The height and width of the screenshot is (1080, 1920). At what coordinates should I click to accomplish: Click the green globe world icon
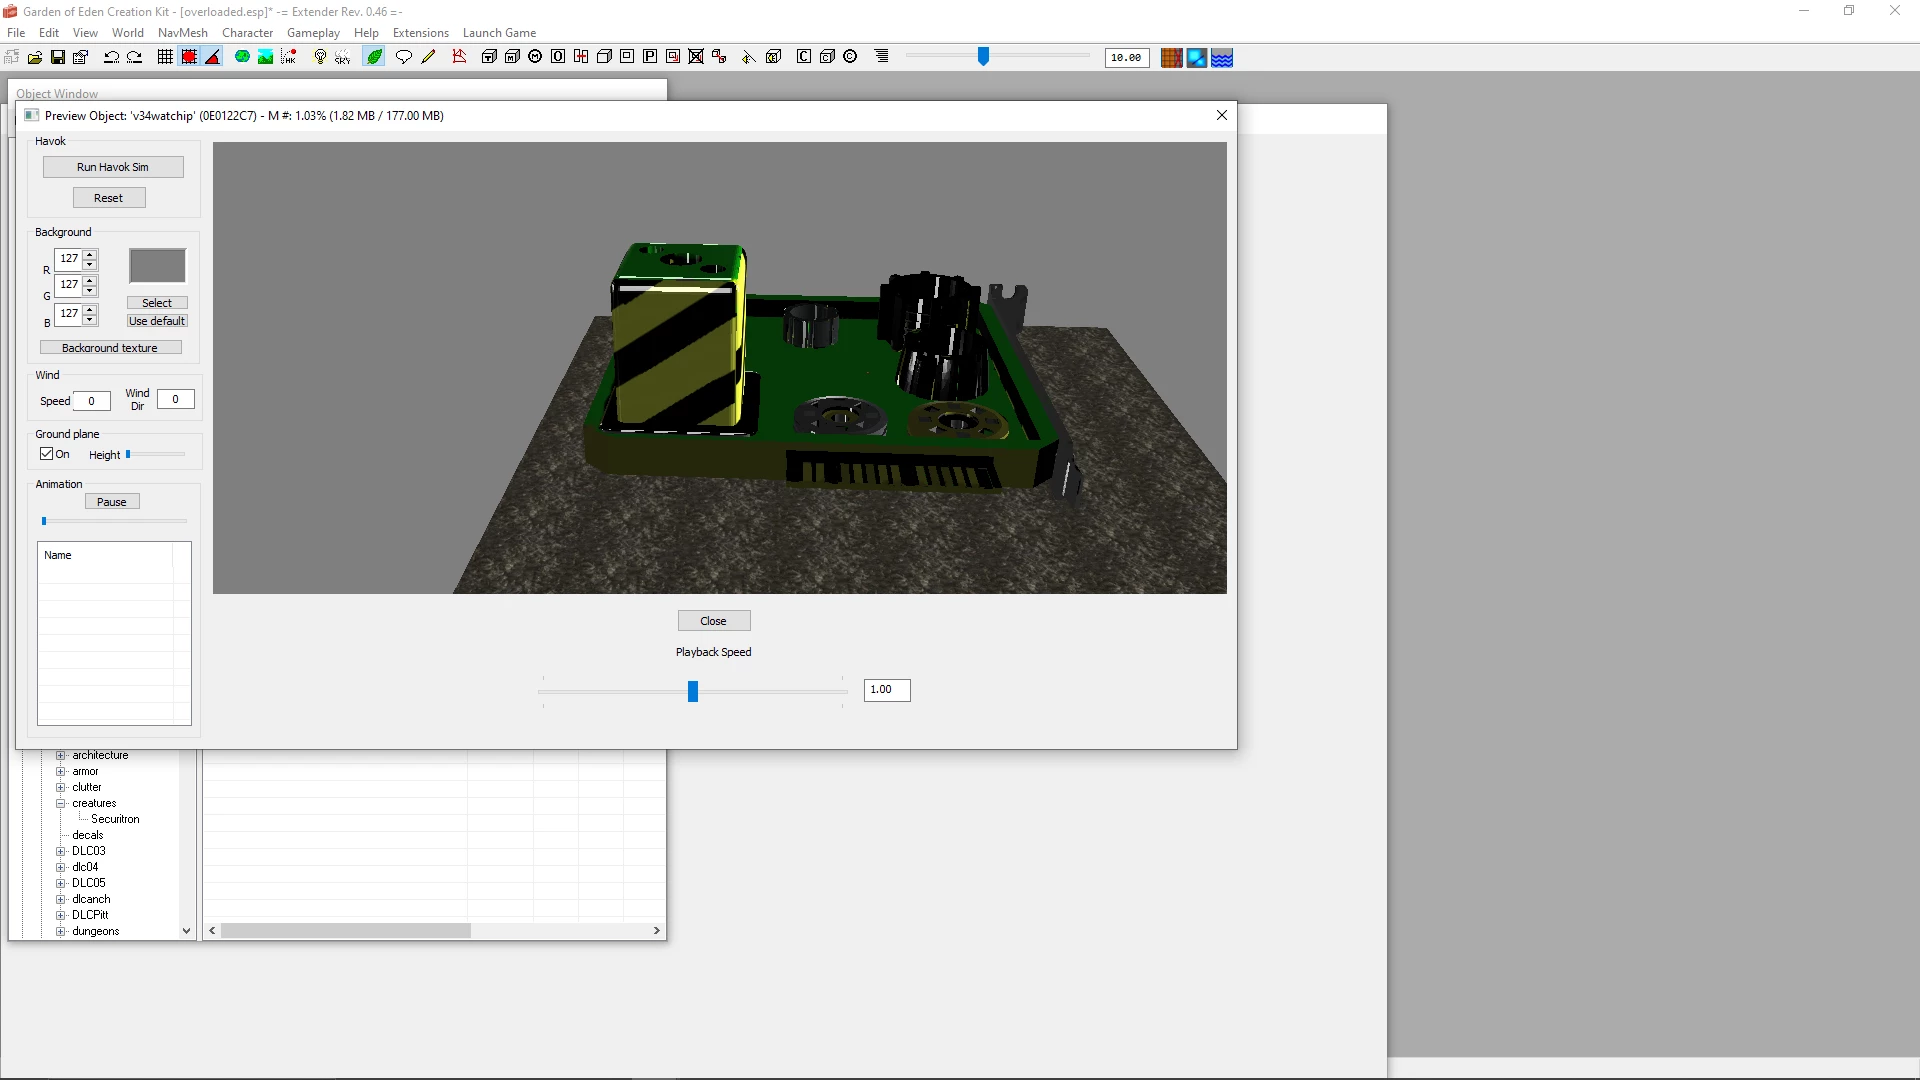coord(242,57)
